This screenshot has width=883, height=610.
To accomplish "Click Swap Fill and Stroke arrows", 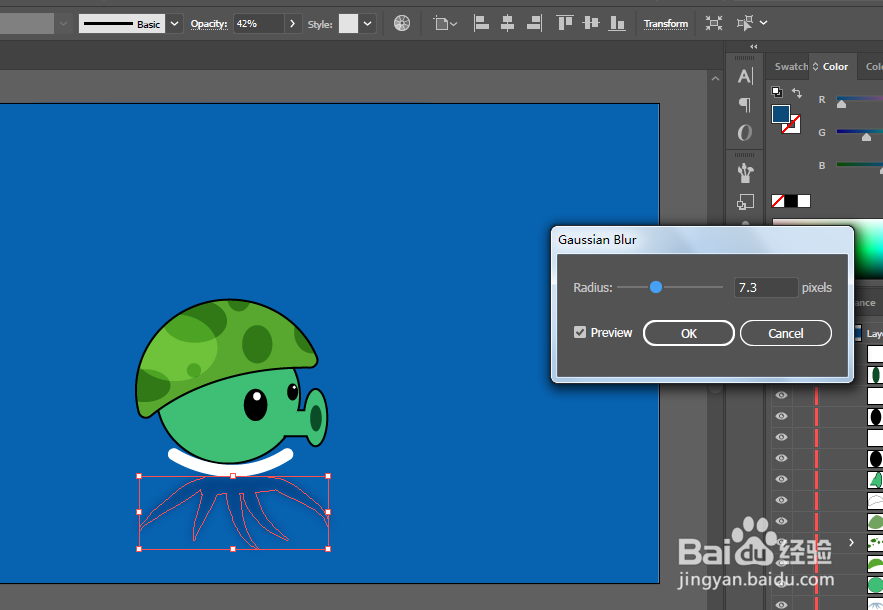I will [796, 92].
